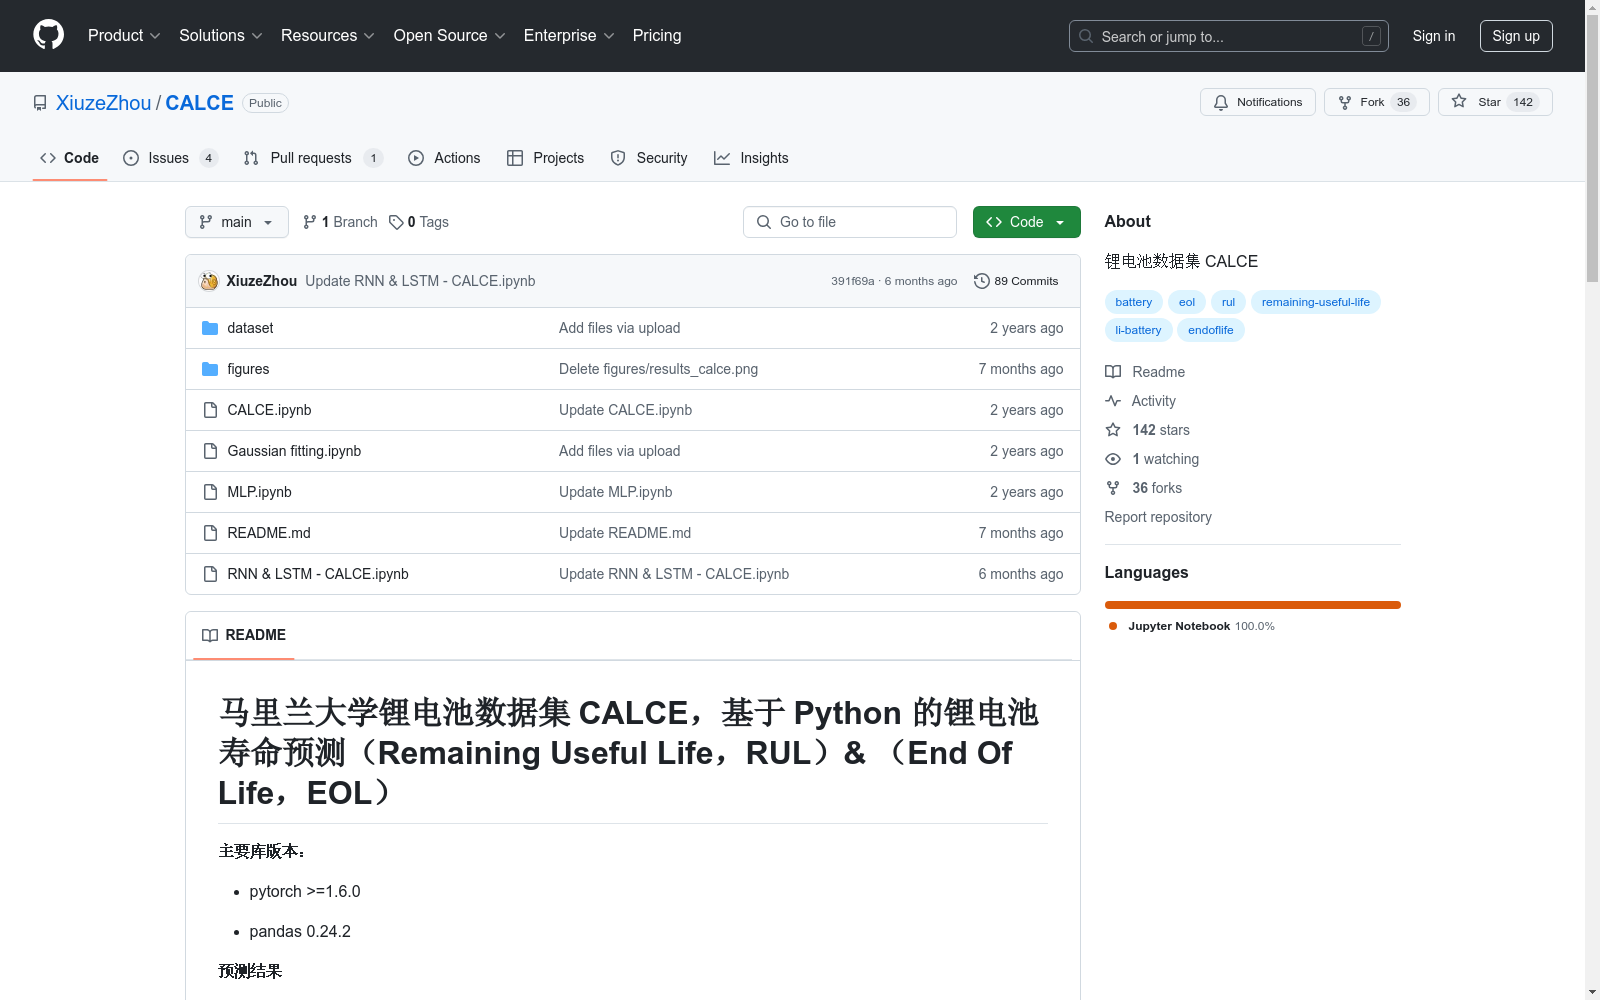1600x1000 pixels.
Task: Click the star icon beside 142 stars
Action: point(1113,430)
